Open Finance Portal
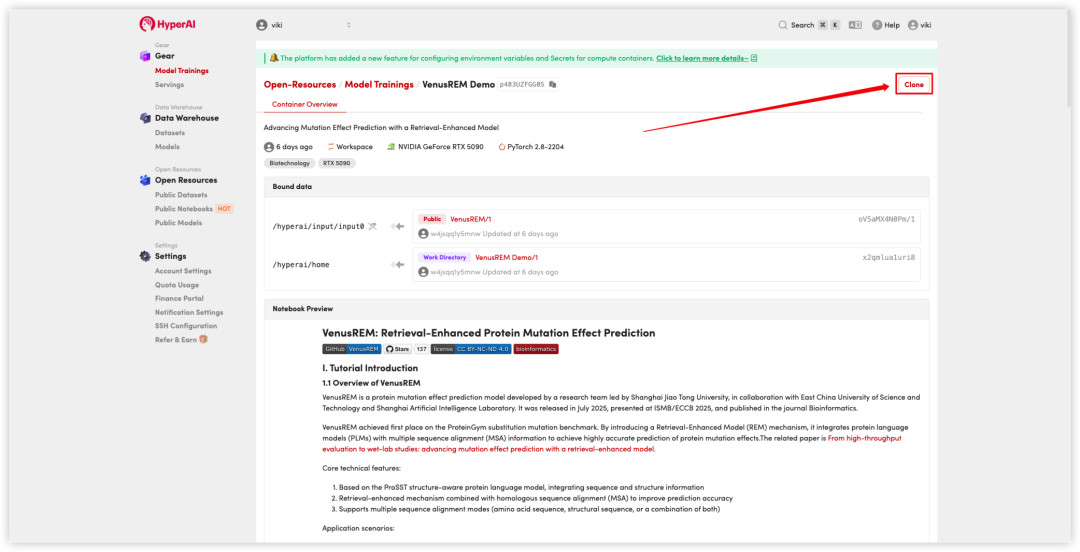This screenshot has height=552, width=1080. click(179, 298)
